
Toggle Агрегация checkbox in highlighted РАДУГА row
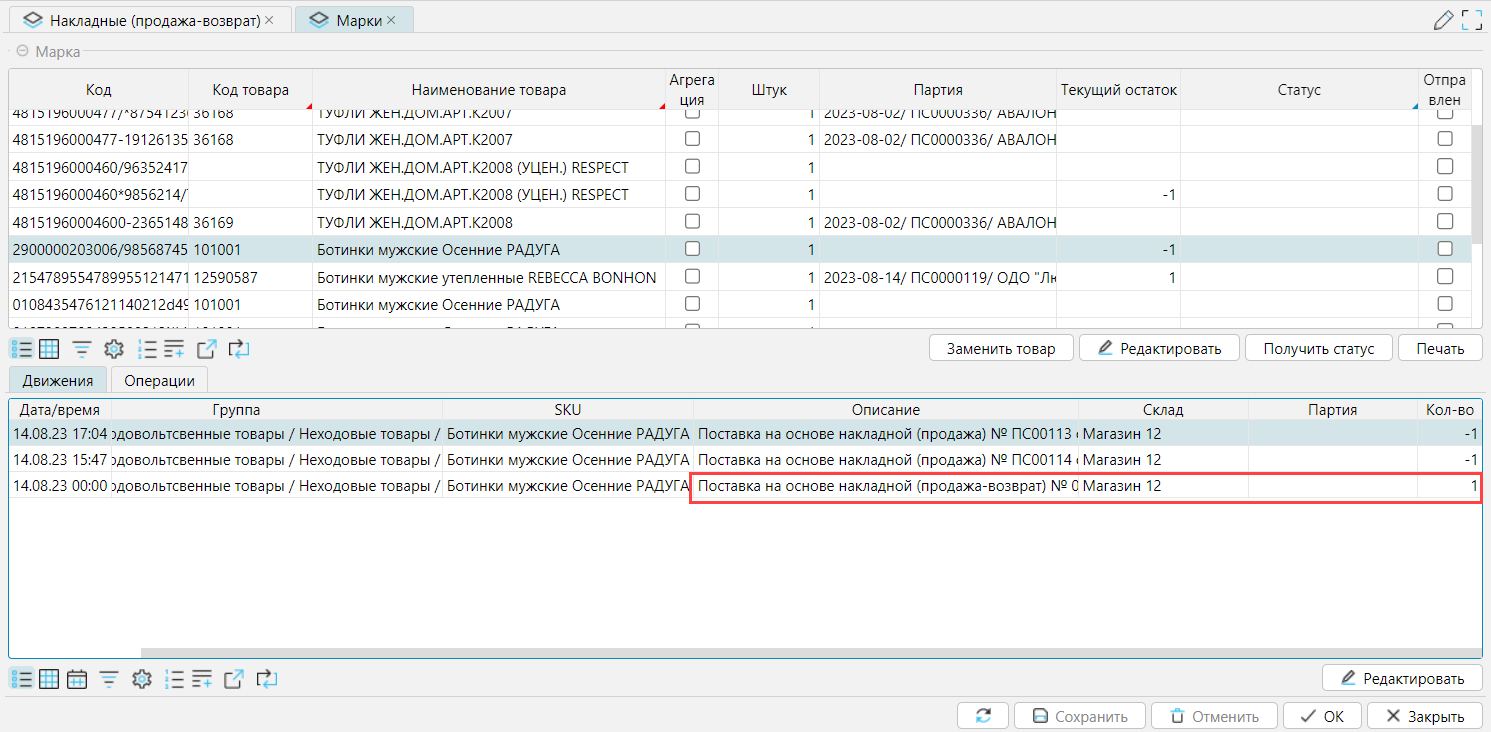coord(692,249)
